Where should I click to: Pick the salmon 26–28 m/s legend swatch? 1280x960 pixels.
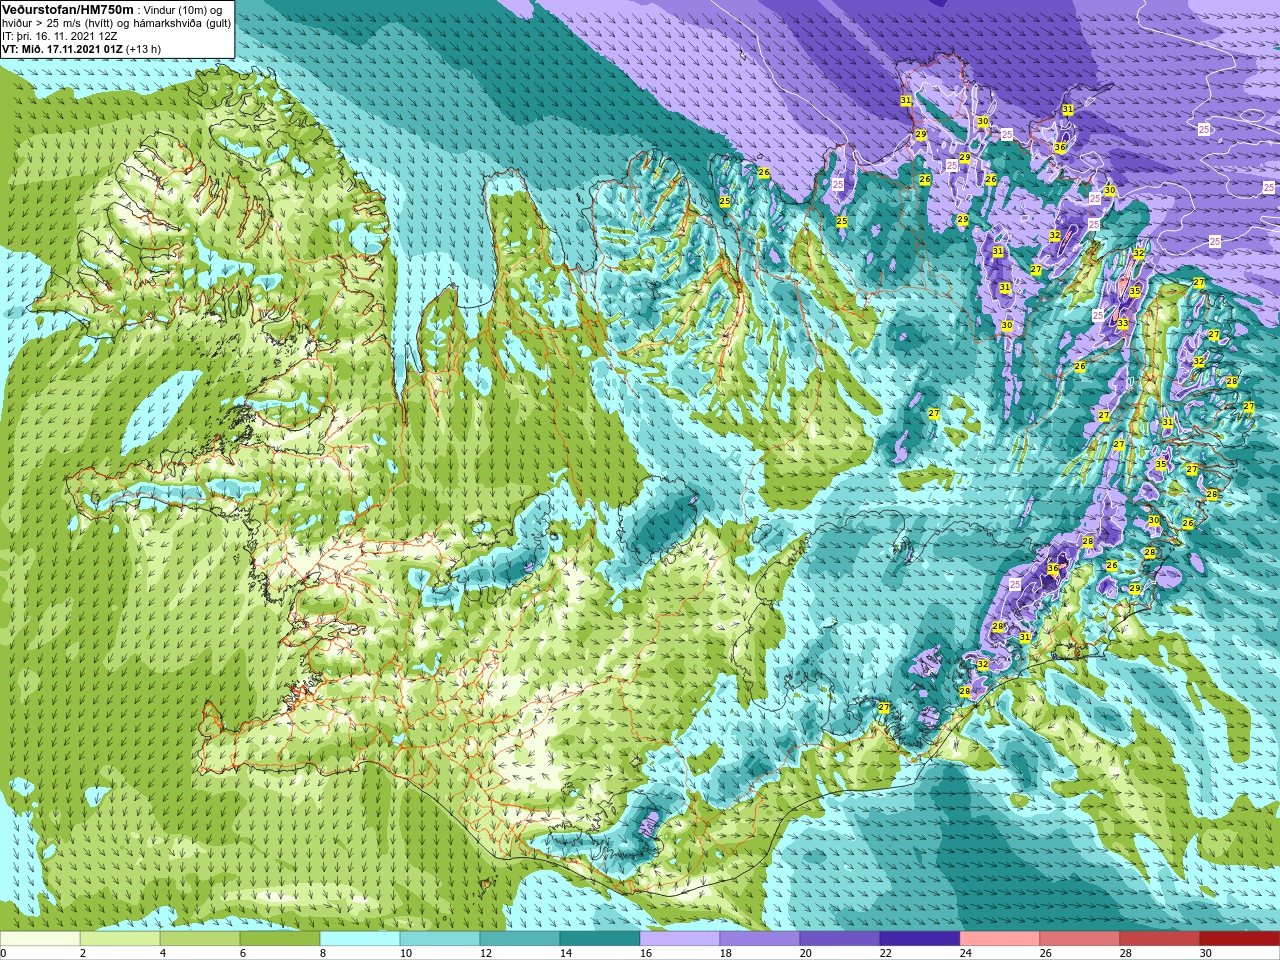1080,939
